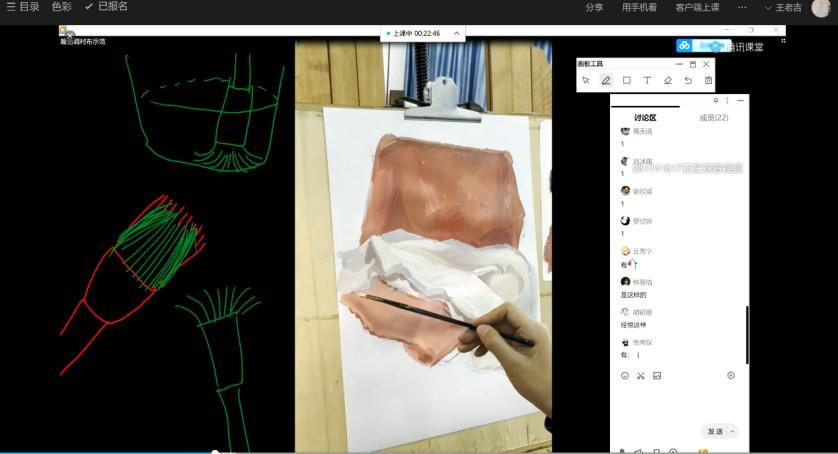Screen dimensions: 838x454
Task: Toggle the 已报名 enrollment status
Action: 106,7
